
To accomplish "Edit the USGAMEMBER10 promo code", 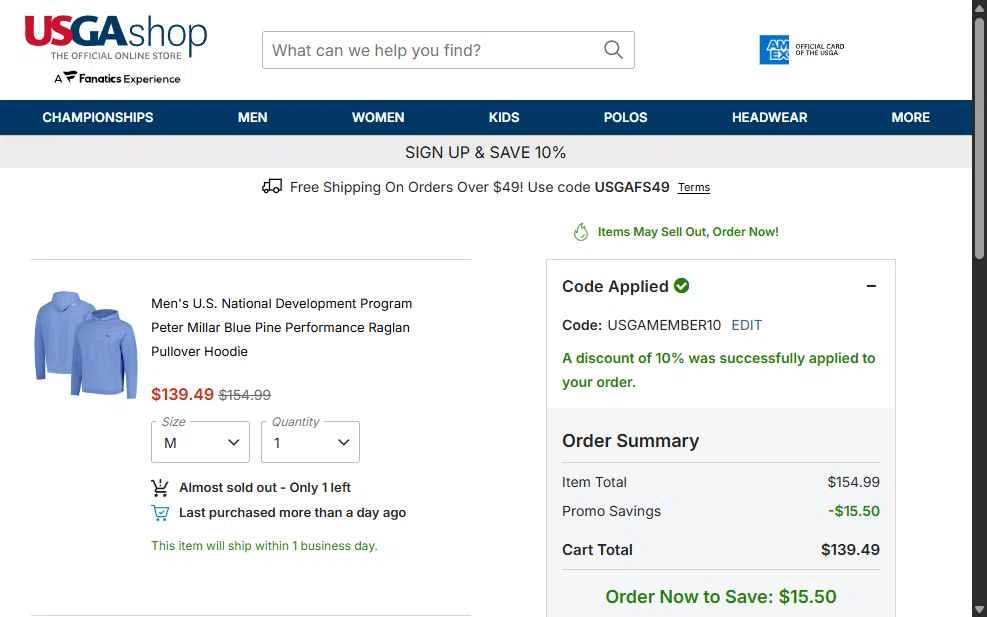I will [x=747, y=325].
